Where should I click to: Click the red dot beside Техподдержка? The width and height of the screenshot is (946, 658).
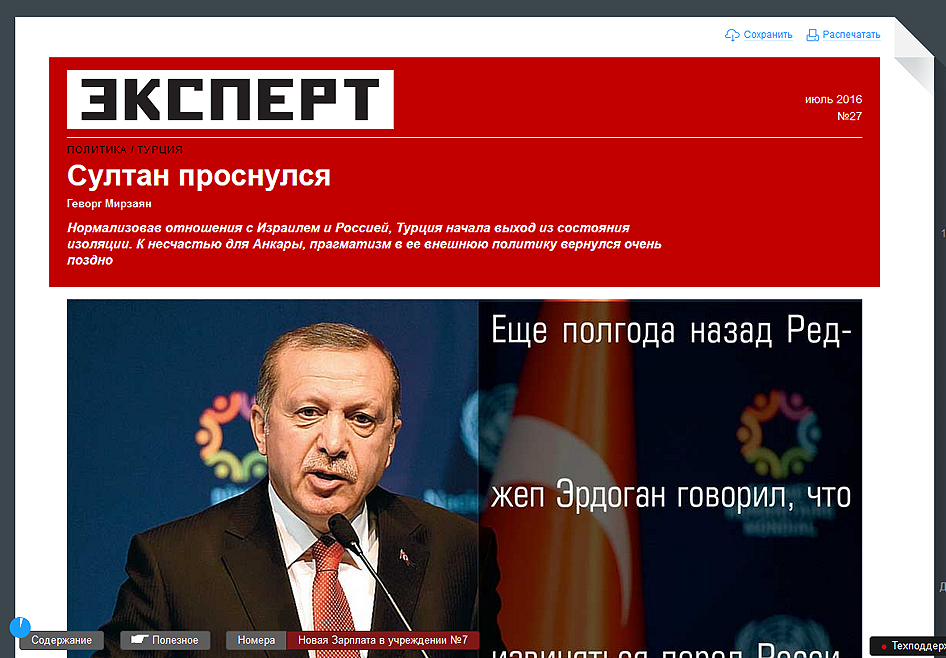click(884, 647)
